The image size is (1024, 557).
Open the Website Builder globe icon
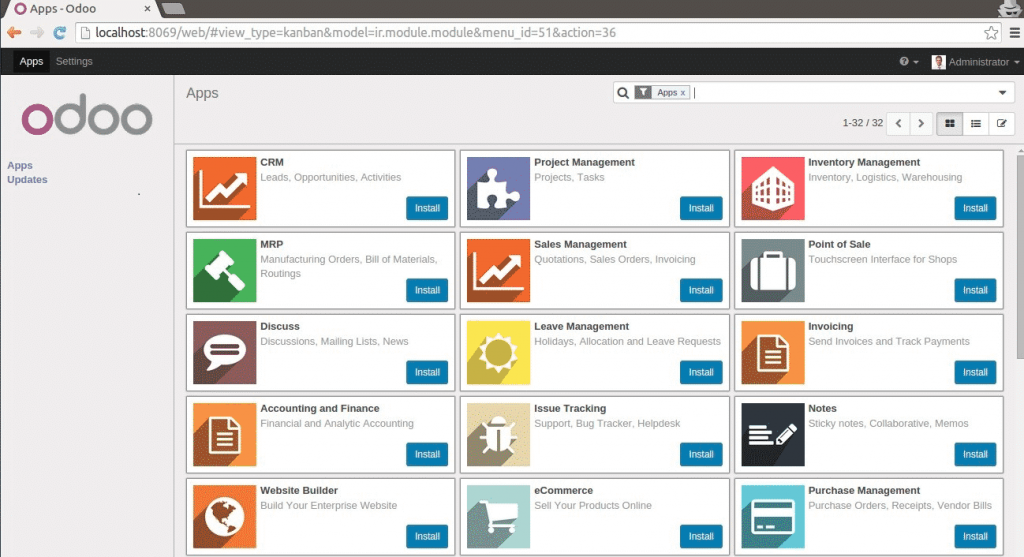pyautogui.click(x=225, y=517)
